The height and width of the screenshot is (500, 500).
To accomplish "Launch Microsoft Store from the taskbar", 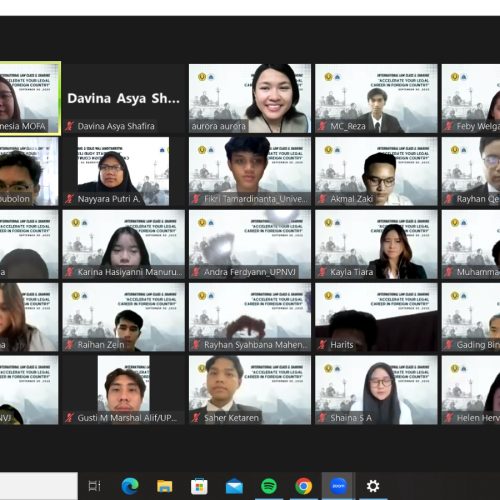I will (199, 486).
